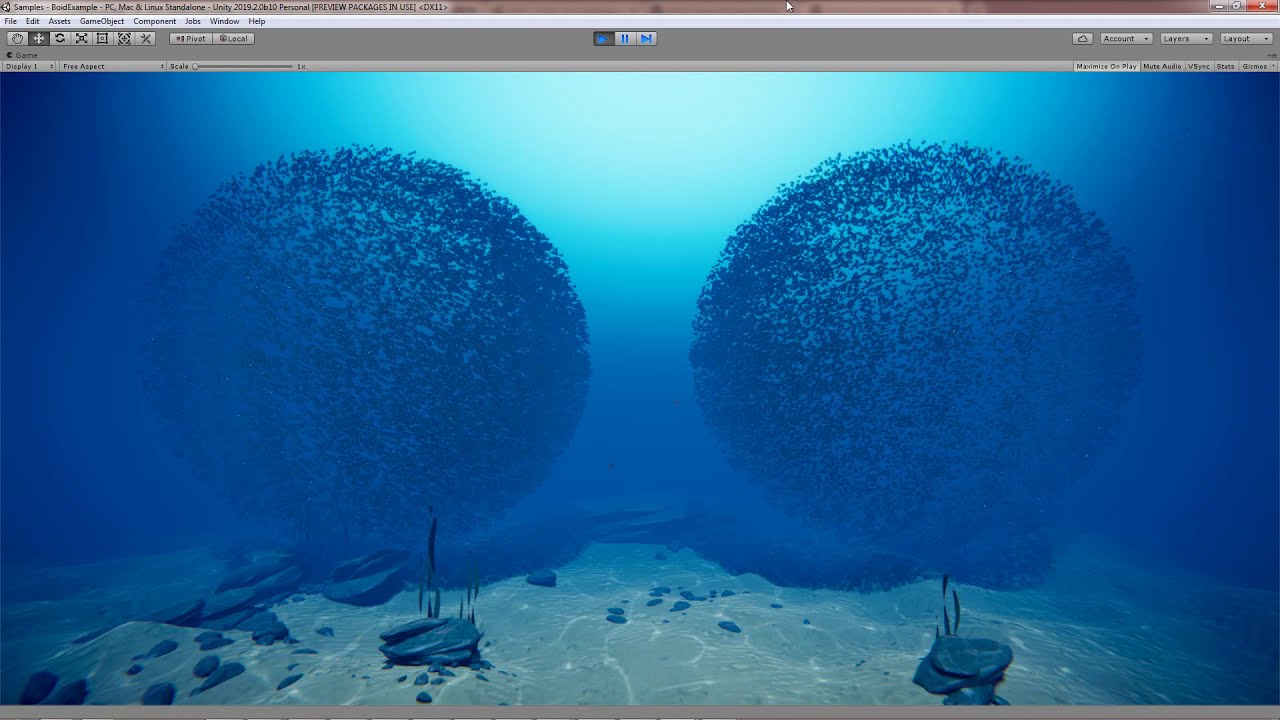Open the Free Aspect dropdown
1280x720 pixels.
click(x=84, y=66)
